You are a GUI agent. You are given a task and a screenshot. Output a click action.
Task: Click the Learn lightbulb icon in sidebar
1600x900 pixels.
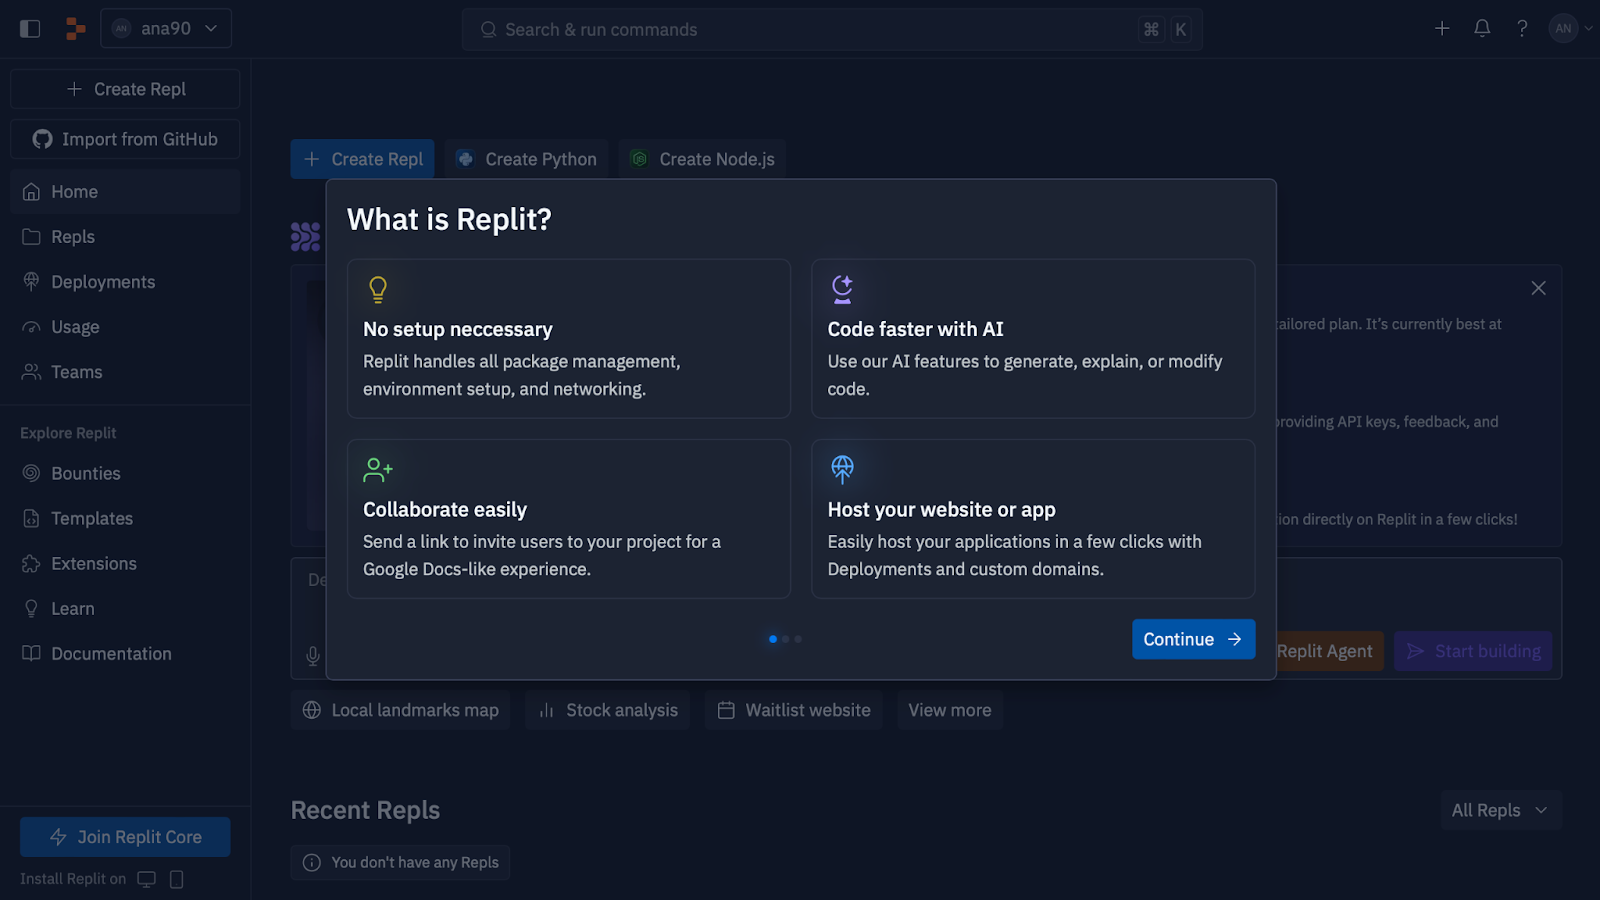[x=32, y=608]
